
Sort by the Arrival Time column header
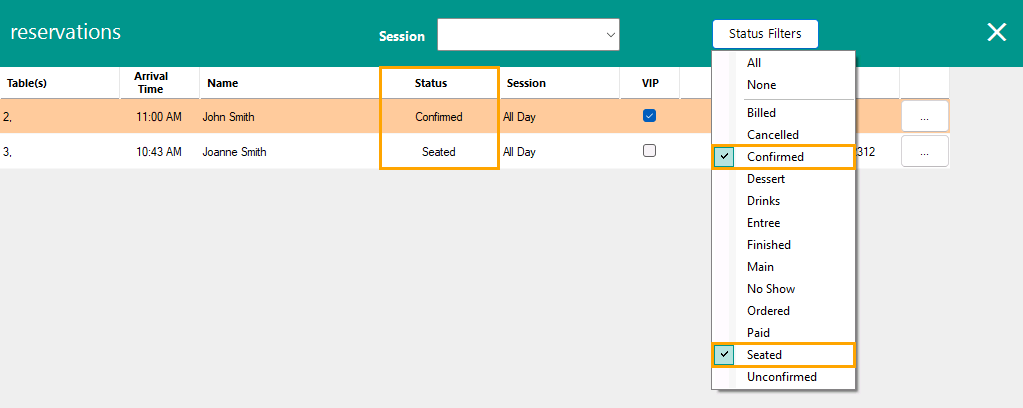coord(151,83)
